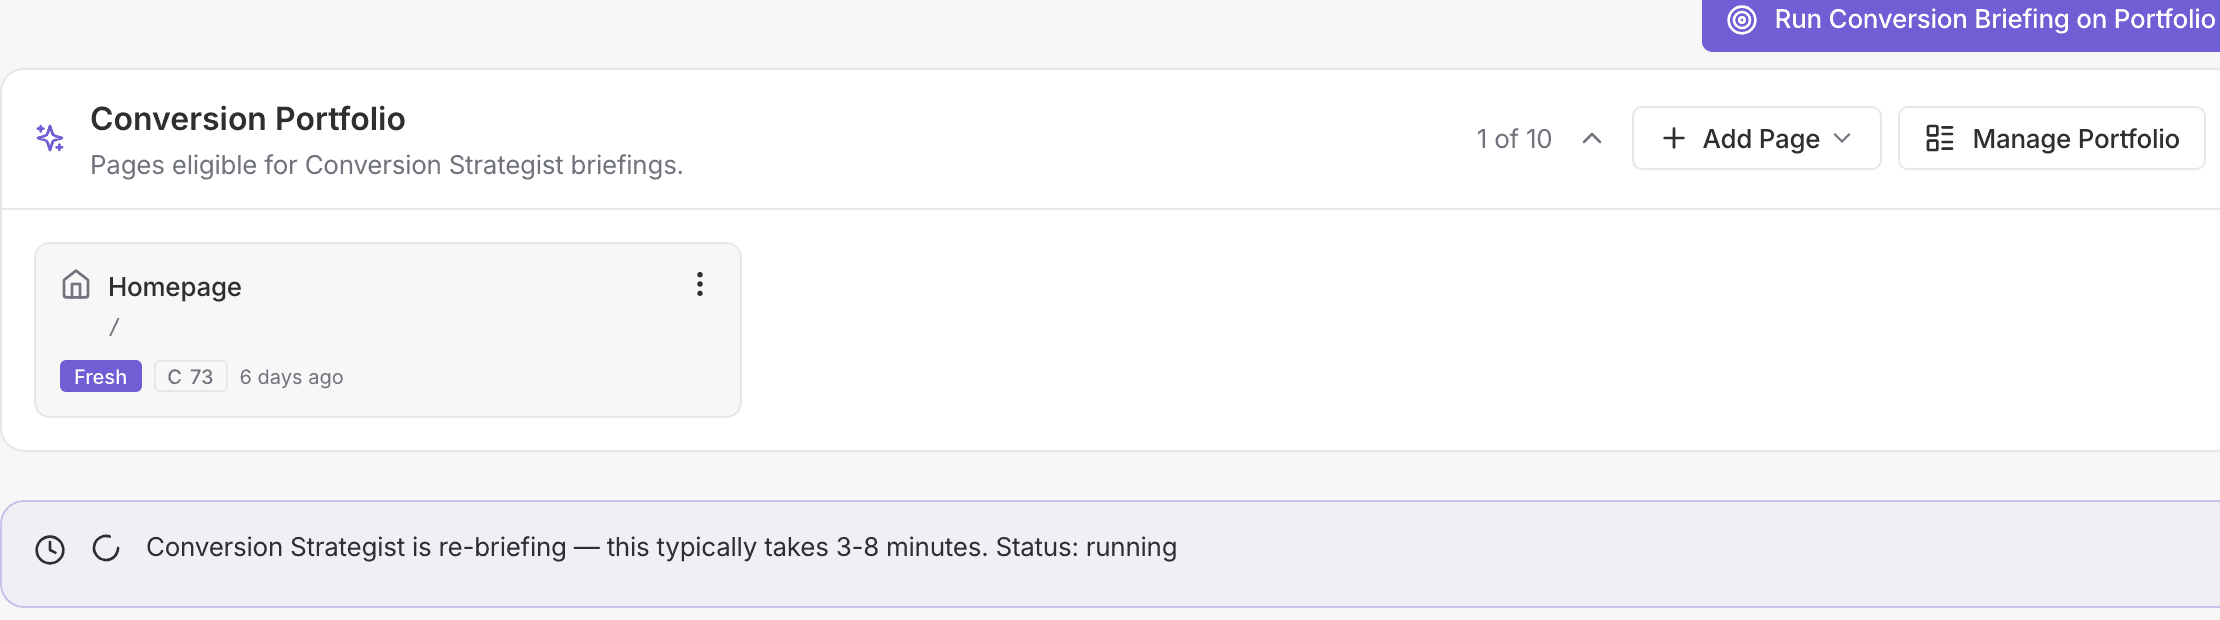2220x620 pixels.
Task: Click the layout icon in Manage Portfolio
Action: 1938,138
